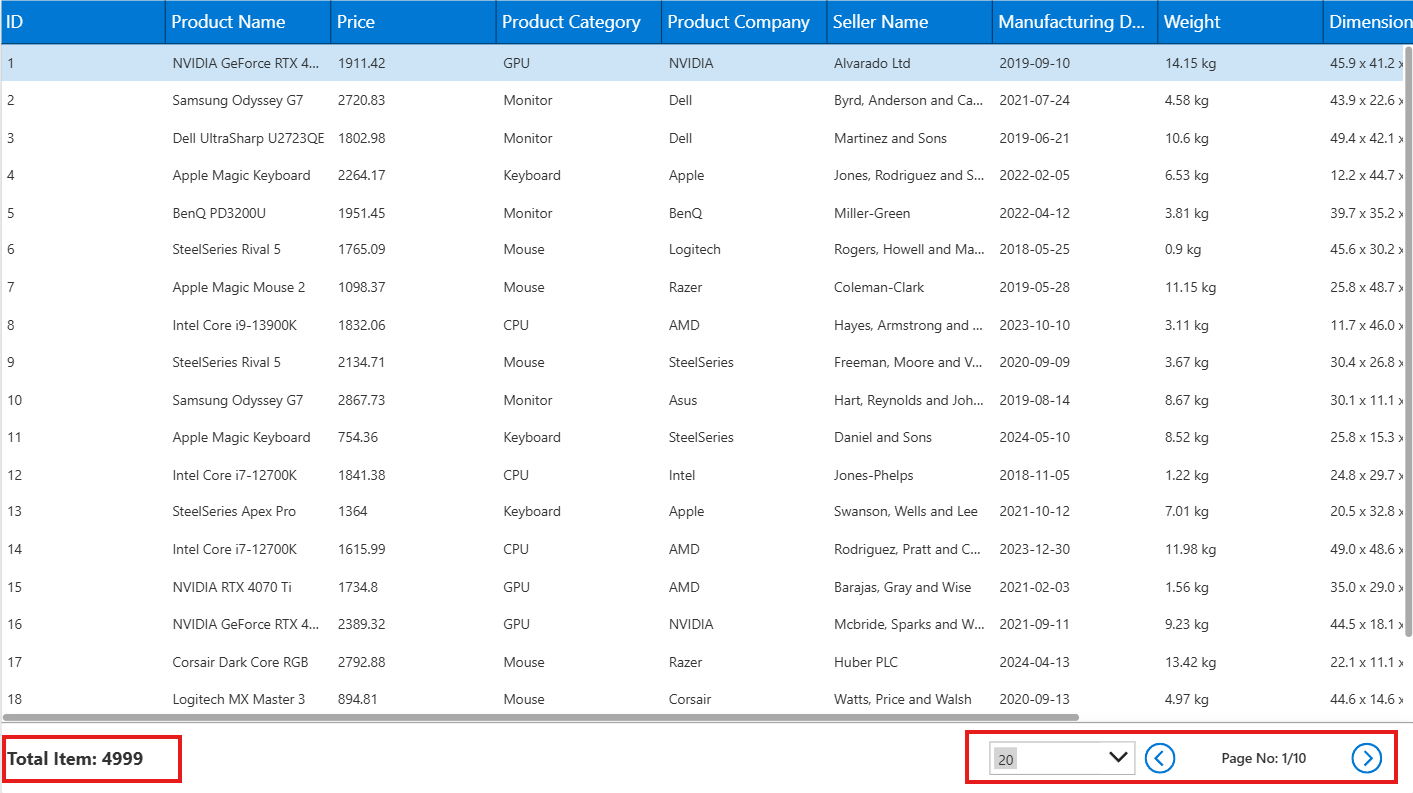The height and width of the screenshot is (793, 1413).
Task: Select the Dell UltraSharp U2723QE cell
Action: (248, 138)
